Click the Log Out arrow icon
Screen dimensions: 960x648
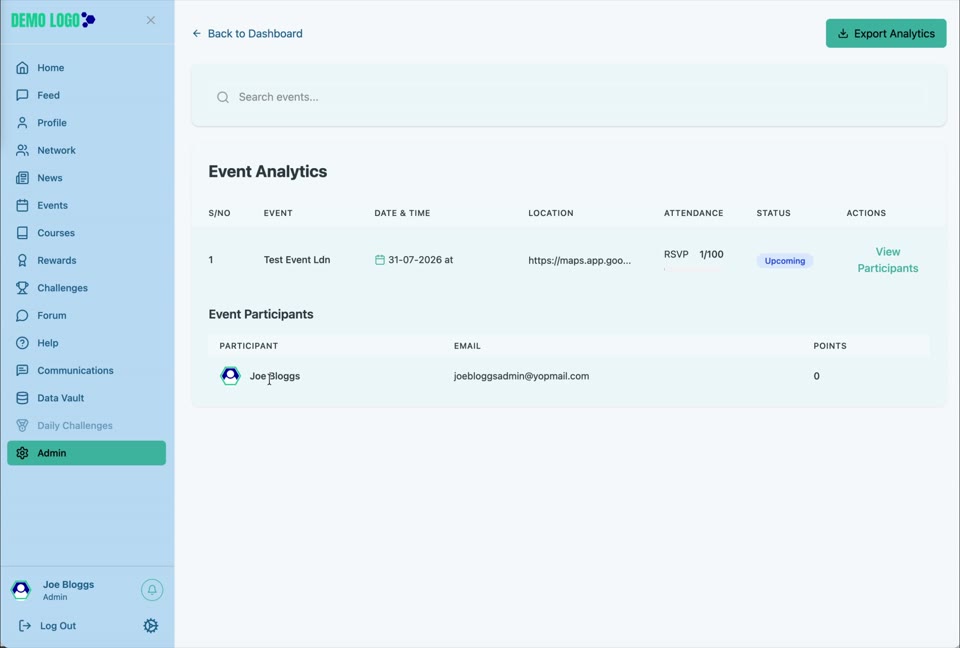(24, 625)
